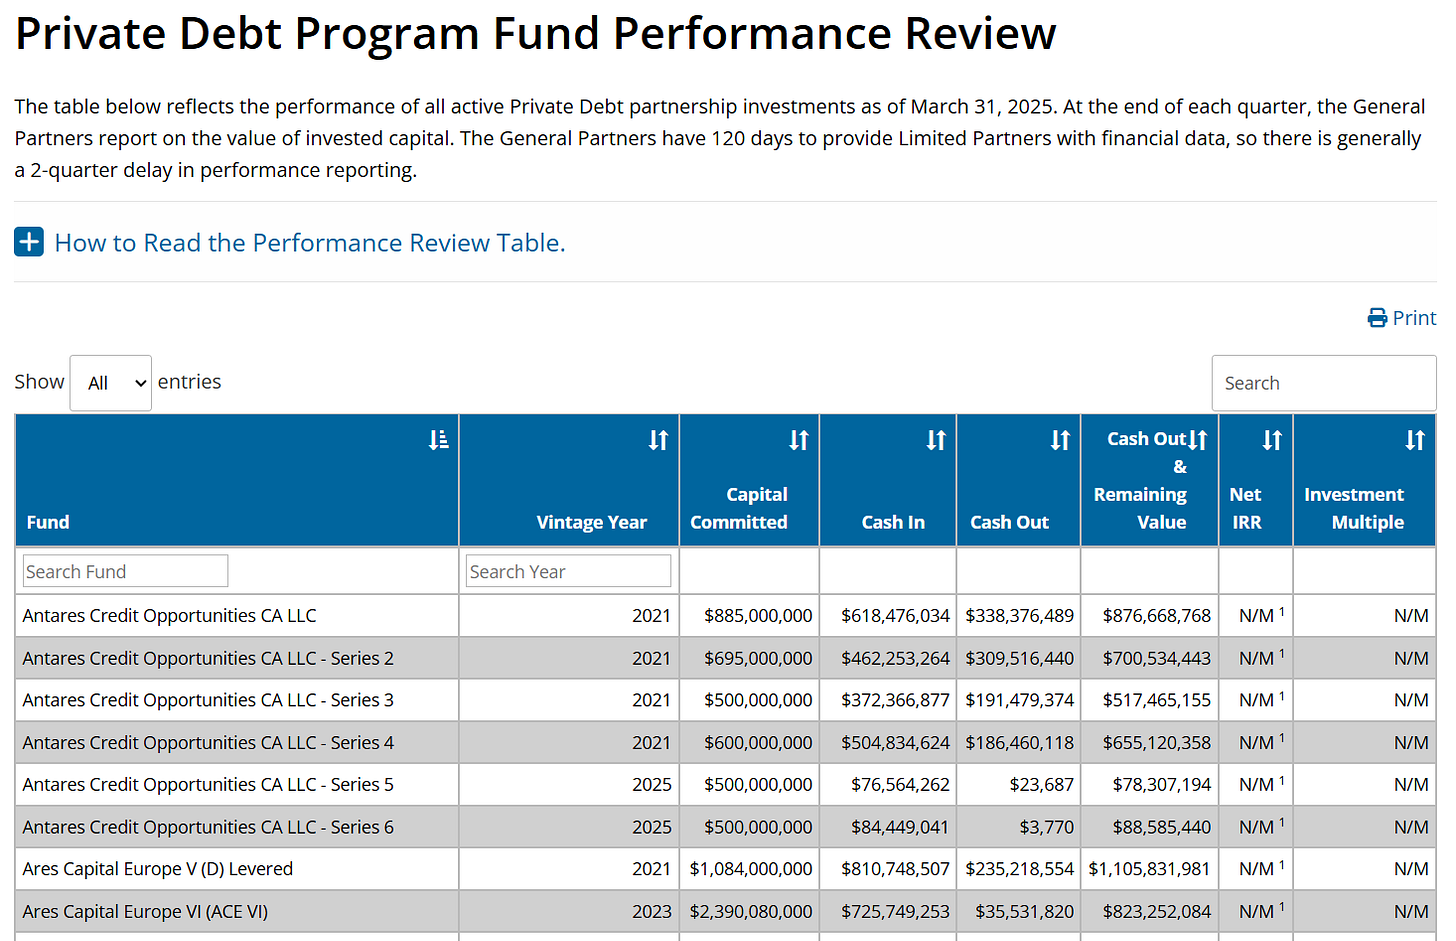
Task: Sort by Fund column sort icon
Action: coord(438,440)
